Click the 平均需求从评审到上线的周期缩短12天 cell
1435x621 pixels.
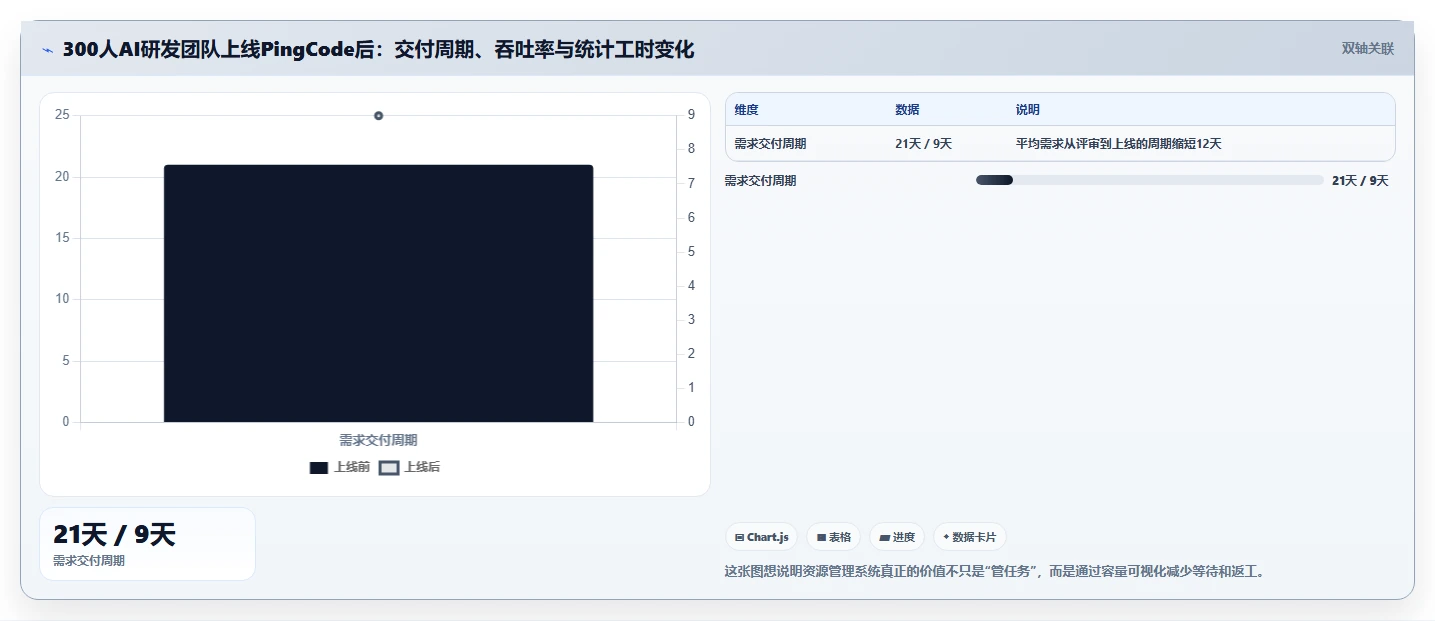[1119, 144]
